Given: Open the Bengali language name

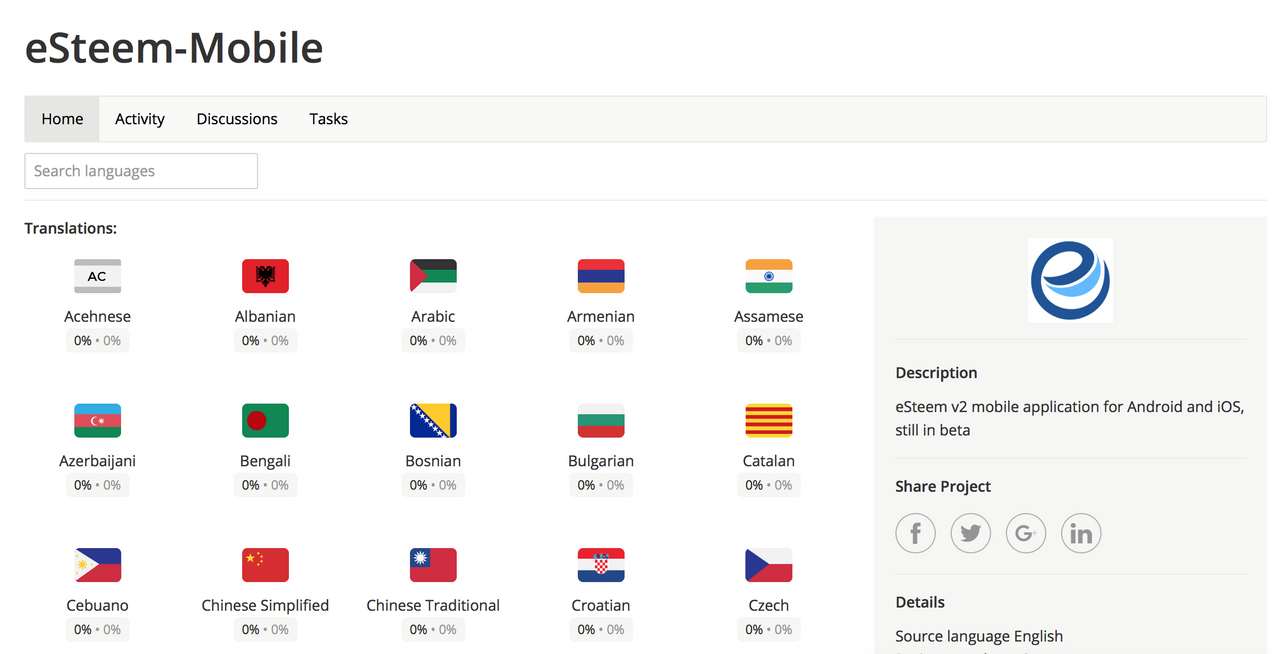Looking at the screenshot, I should 265,461.
